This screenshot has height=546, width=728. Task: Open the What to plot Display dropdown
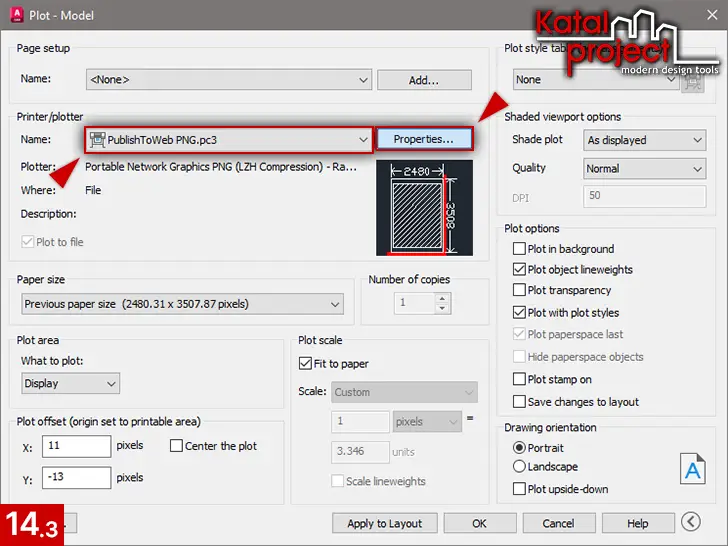point(70,383)
